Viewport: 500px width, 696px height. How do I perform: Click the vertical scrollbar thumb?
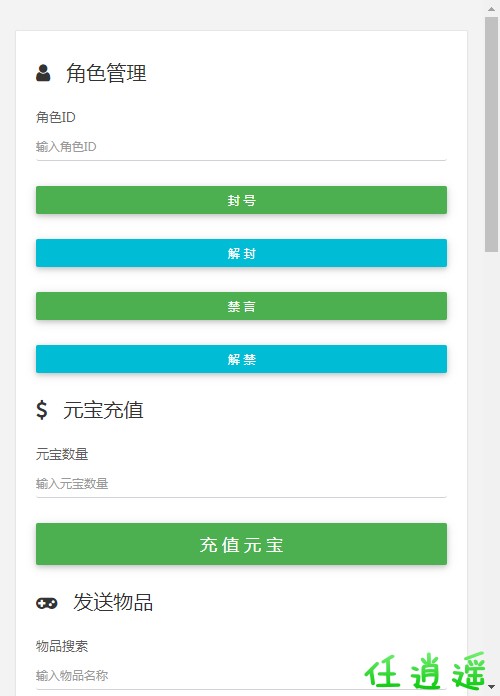[491, 134]
